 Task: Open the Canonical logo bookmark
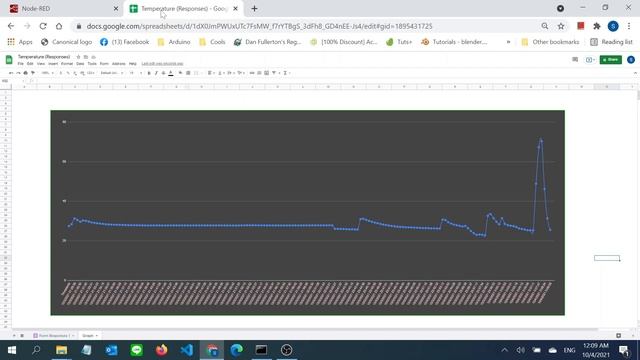tap(66, 42)
